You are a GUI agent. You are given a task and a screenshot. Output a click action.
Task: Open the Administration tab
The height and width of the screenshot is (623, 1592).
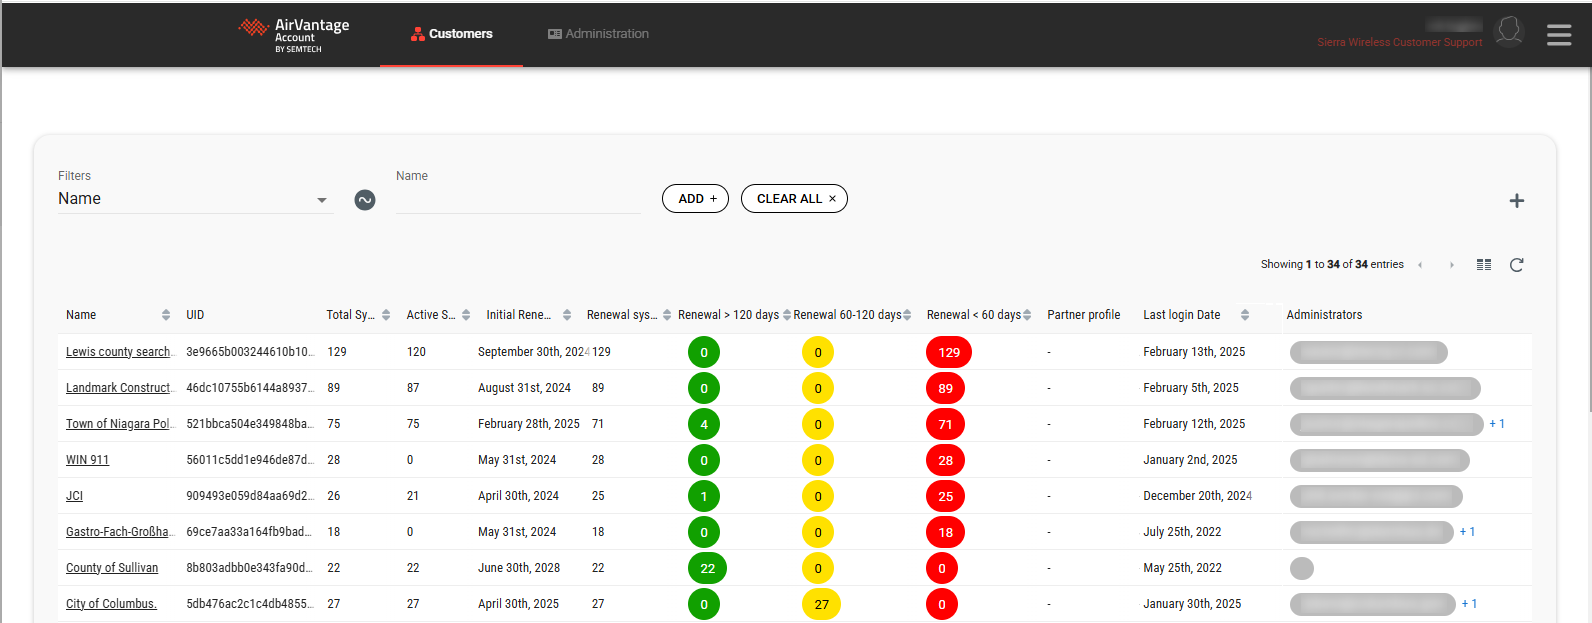(598, 34)
